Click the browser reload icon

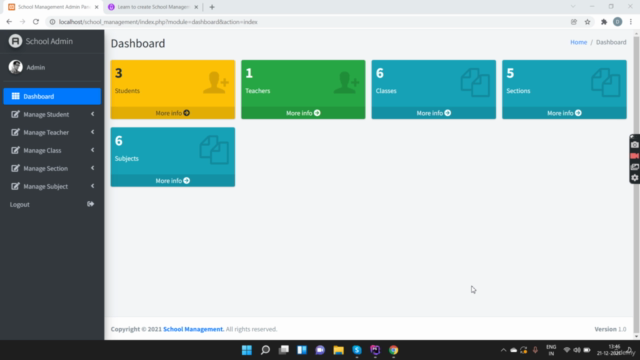(36, 22)
